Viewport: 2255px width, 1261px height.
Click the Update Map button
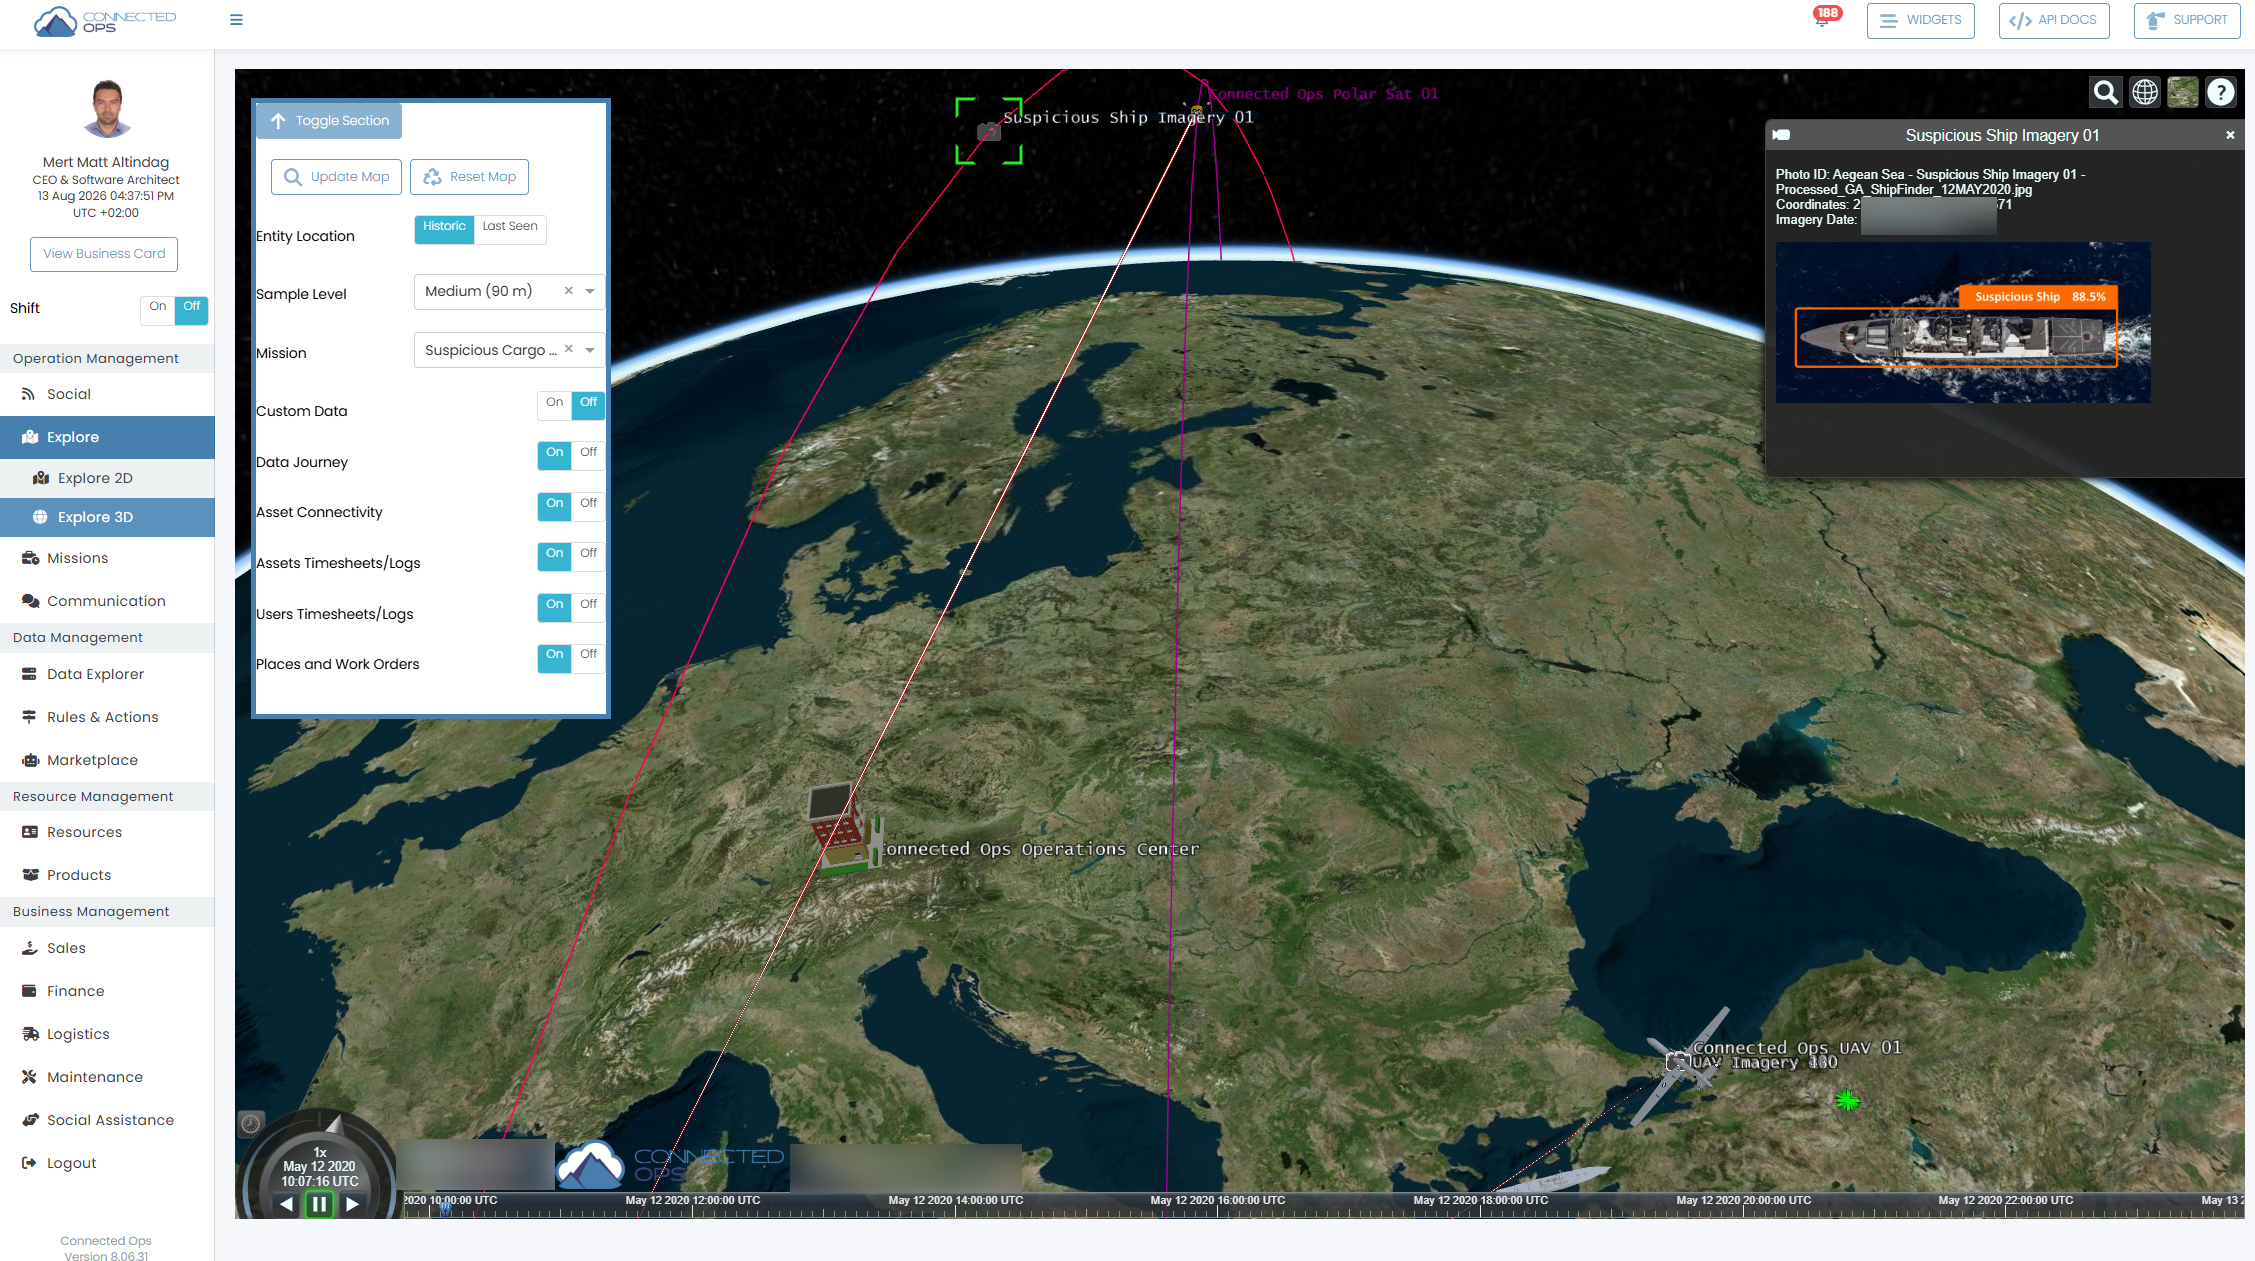(x=336, y=177)
